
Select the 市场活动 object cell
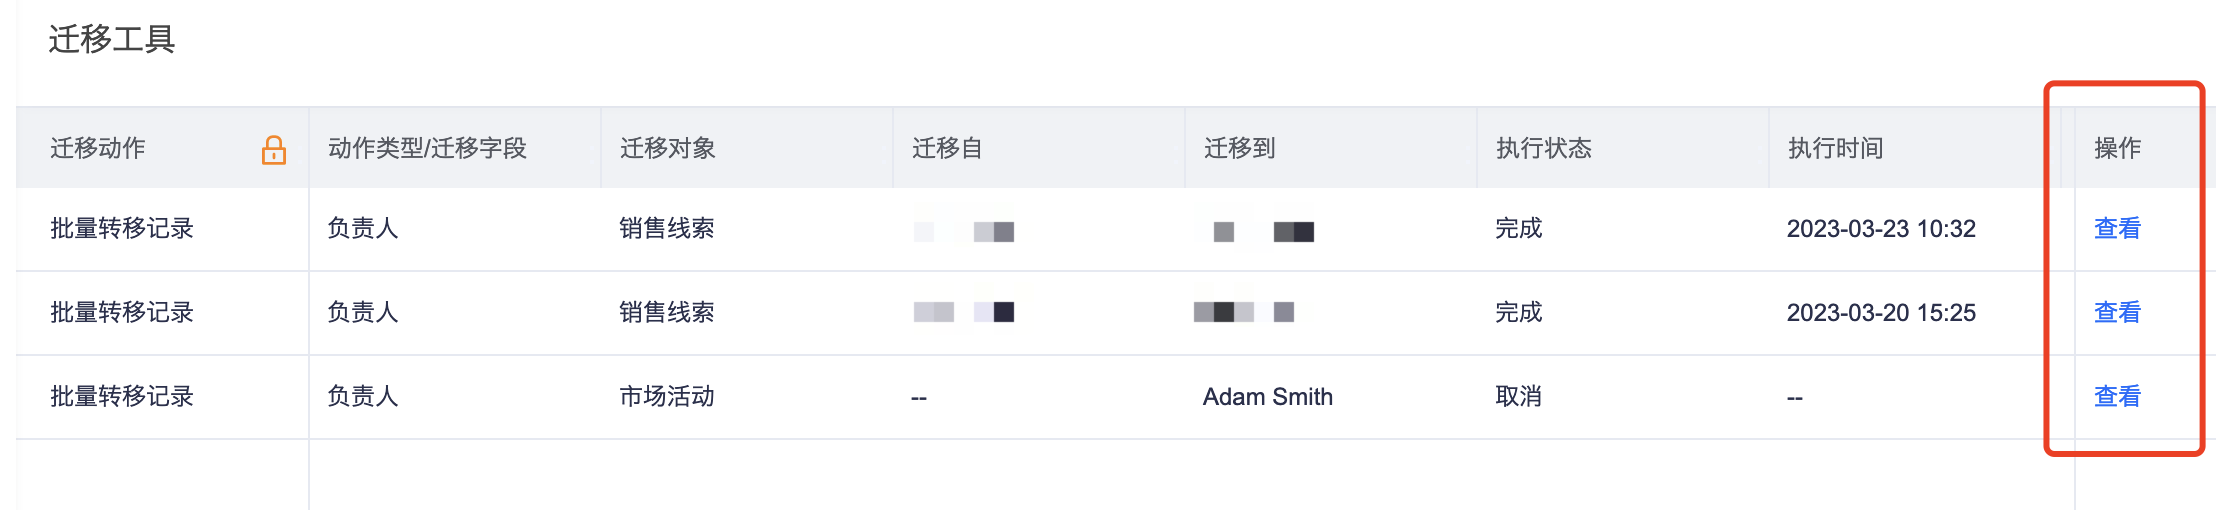pos(666,397)
